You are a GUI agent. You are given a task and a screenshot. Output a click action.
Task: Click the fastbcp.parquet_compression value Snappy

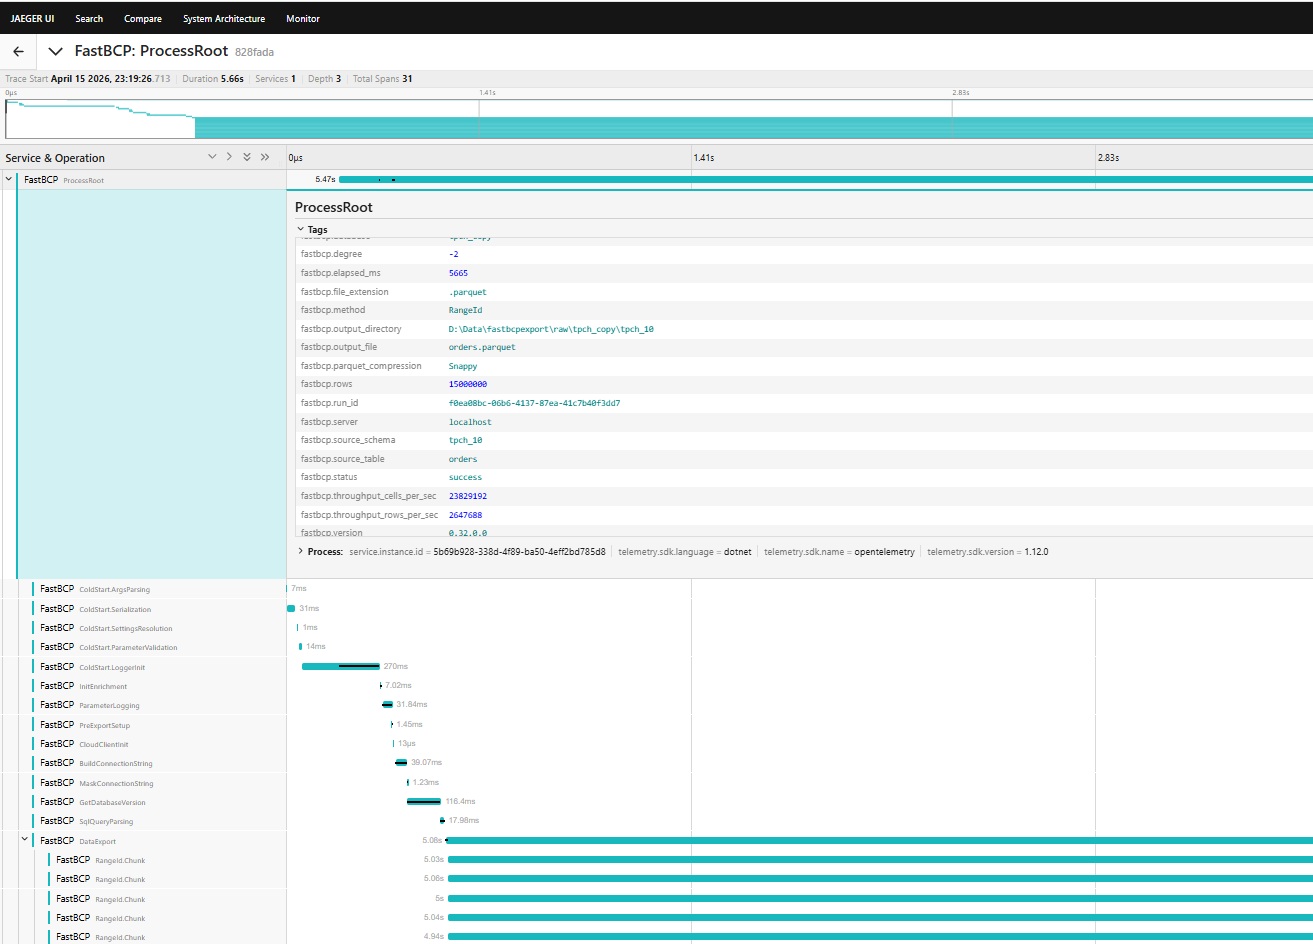click(x=463, y=366)
